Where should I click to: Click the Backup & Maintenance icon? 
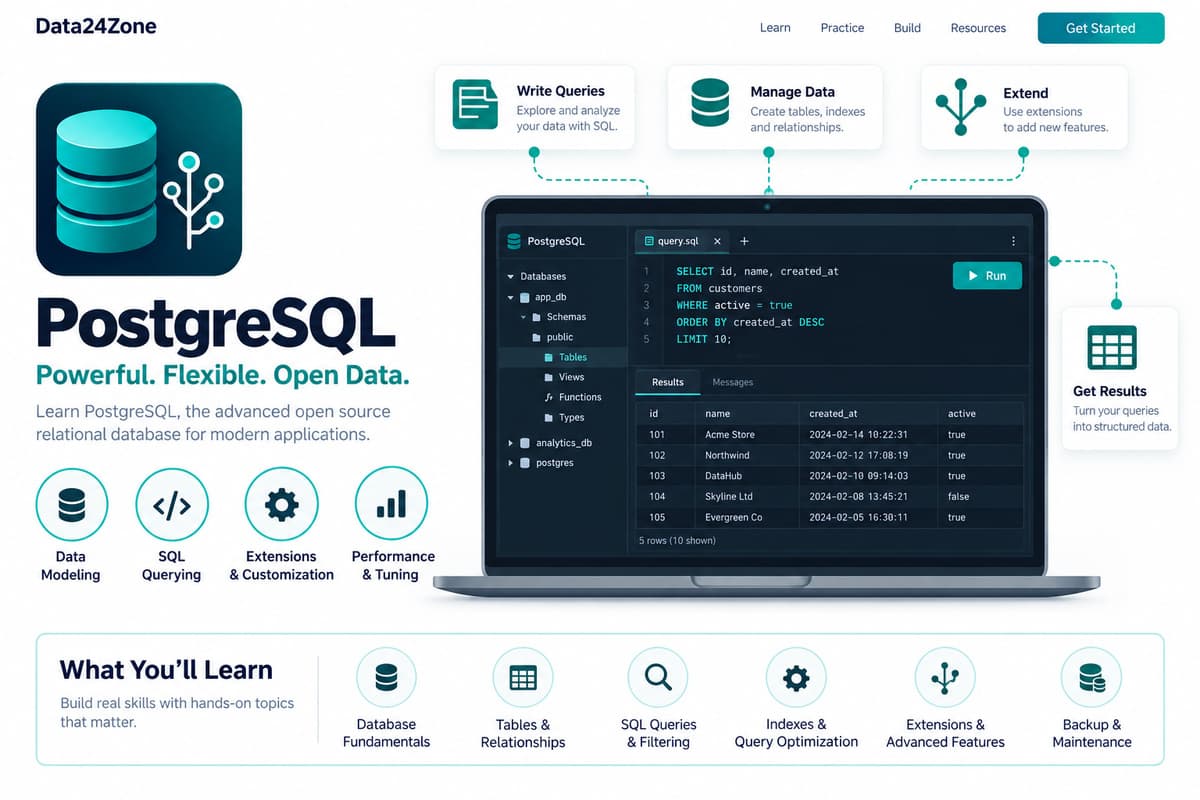tap(1091, 678)
